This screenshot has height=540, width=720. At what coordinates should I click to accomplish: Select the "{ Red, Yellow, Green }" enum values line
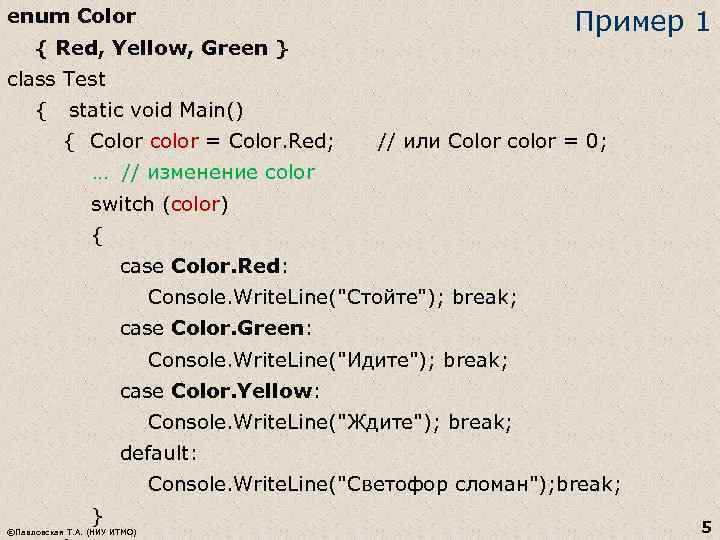(162, 48)
